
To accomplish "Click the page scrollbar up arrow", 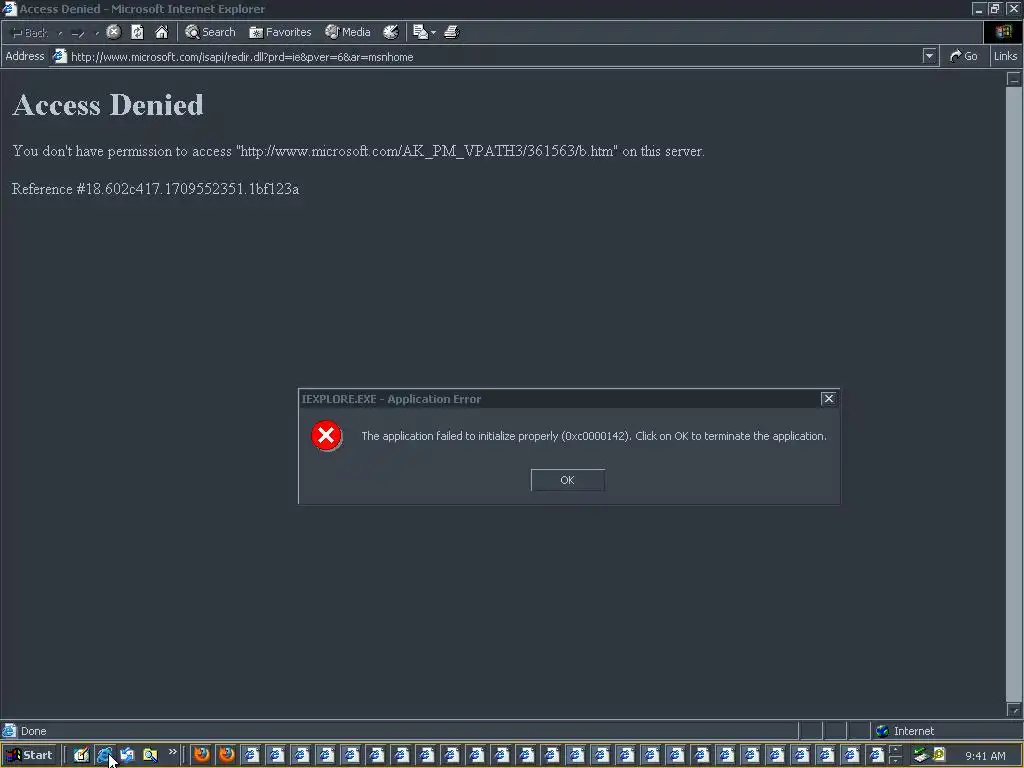I will (1014, 79).
